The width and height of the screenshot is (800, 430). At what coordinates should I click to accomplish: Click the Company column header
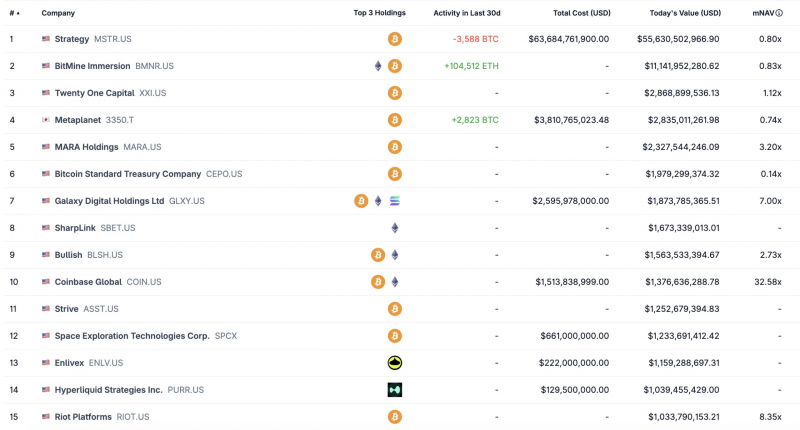pos(58,13)
